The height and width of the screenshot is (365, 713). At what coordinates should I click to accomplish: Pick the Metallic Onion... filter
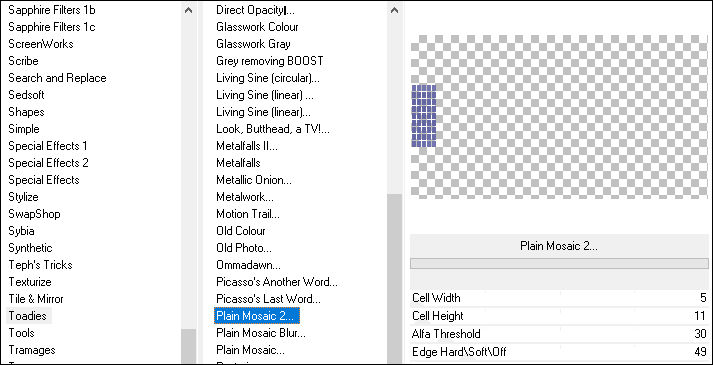(254, 180)
